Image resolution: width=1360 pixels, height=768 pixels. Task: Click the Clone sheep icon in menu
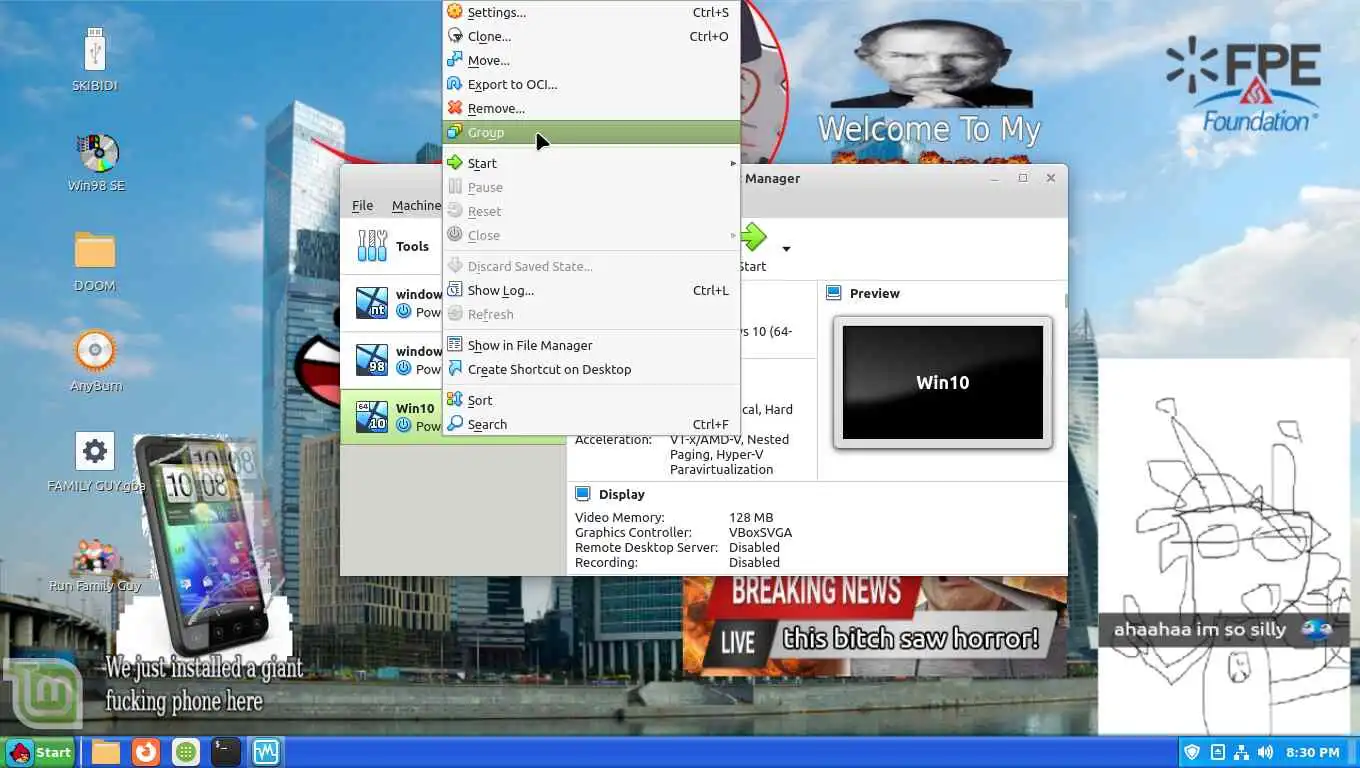[455, 36]
